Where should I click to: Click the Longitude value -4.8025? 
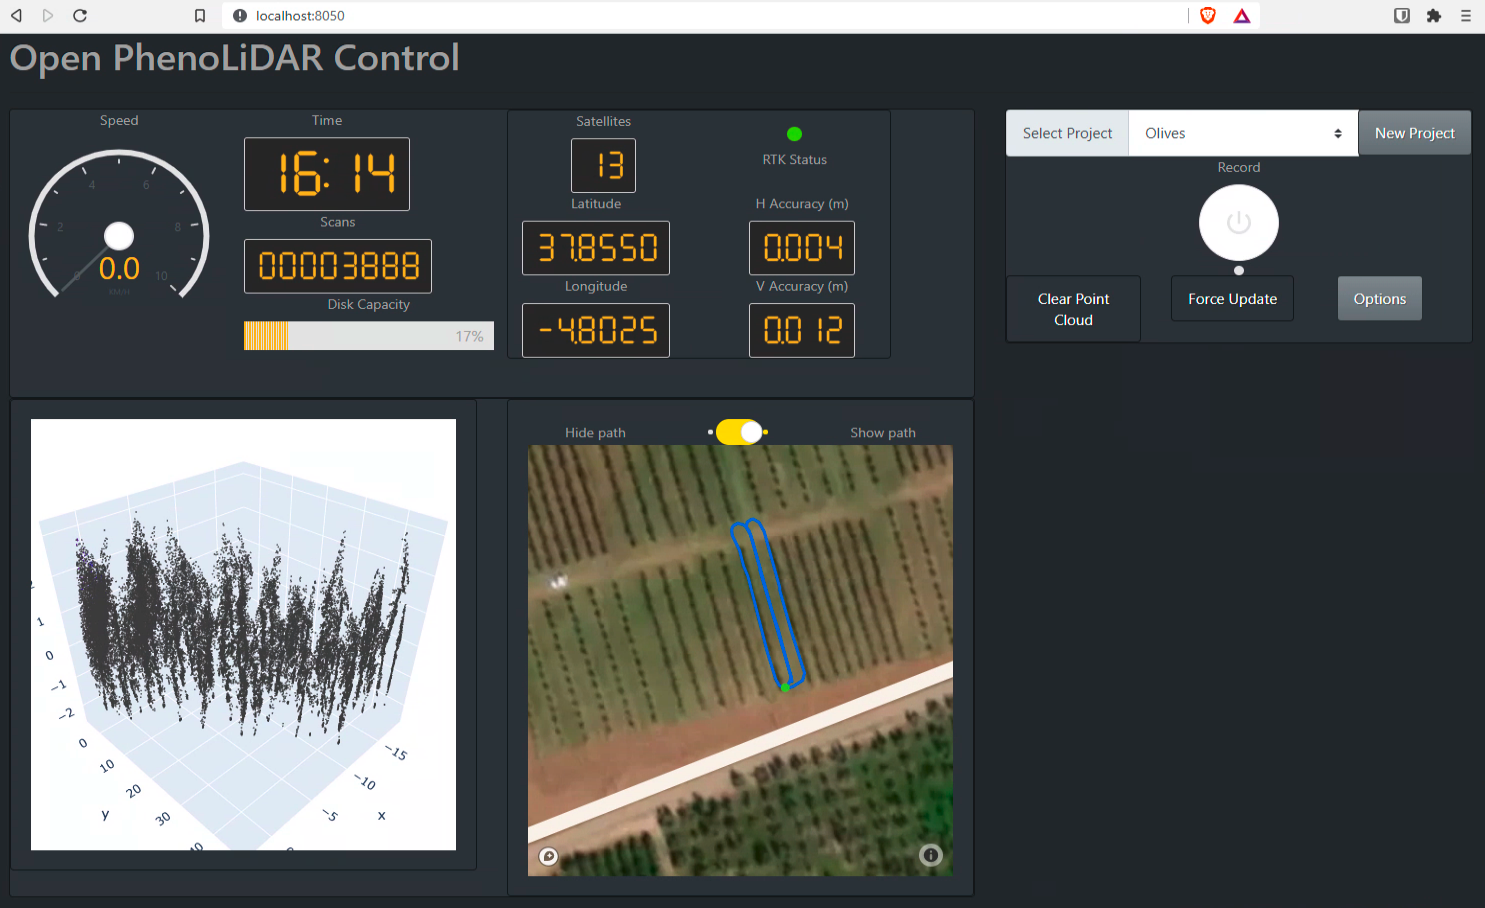coord(596,330)
